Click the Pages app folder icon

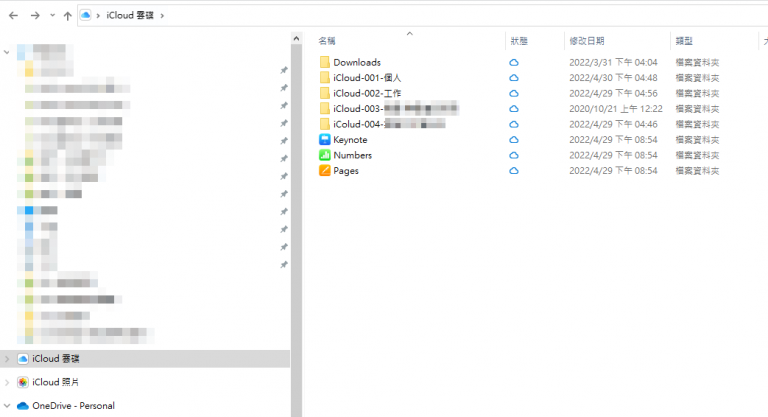(324, 171)
